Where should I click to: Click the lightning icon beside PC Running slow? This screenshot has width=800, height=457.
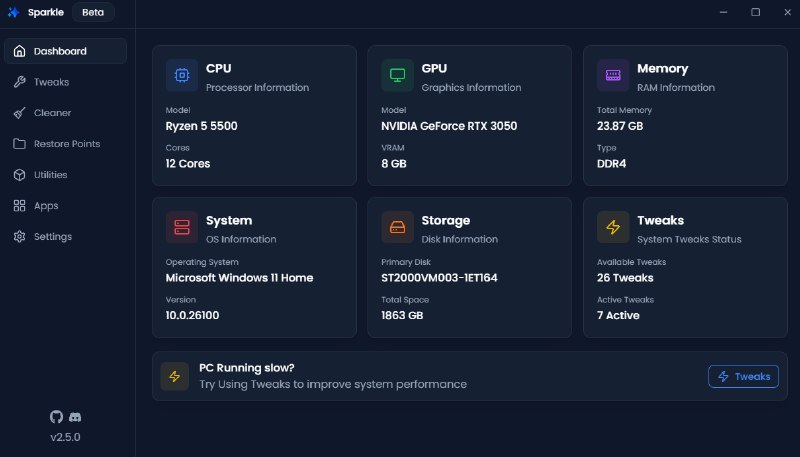(175, 376)
